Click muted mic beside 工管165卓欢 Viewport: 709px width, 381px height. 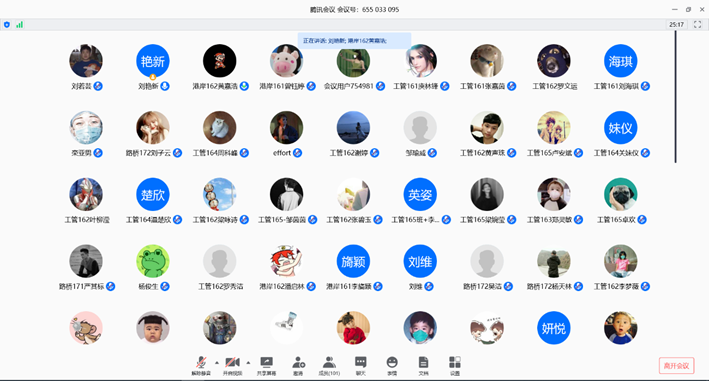[642, 220]
